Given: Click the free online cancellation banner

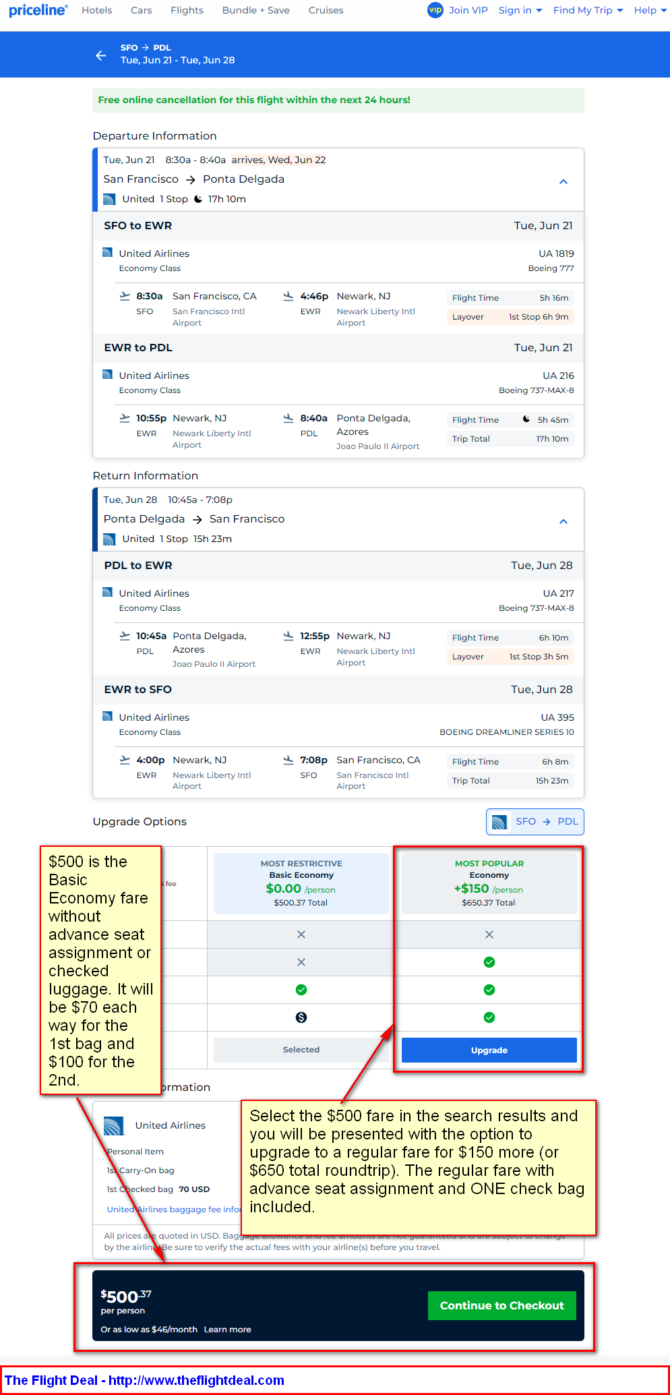Looking at the screenshot, I should (338, 100).
